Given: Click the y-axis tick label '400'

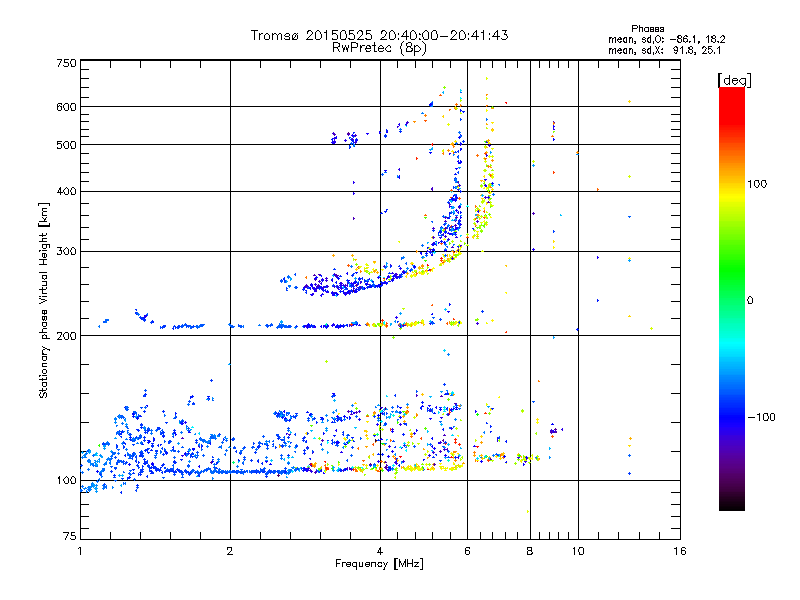Looking at the screenshot, I should point(66,192).
